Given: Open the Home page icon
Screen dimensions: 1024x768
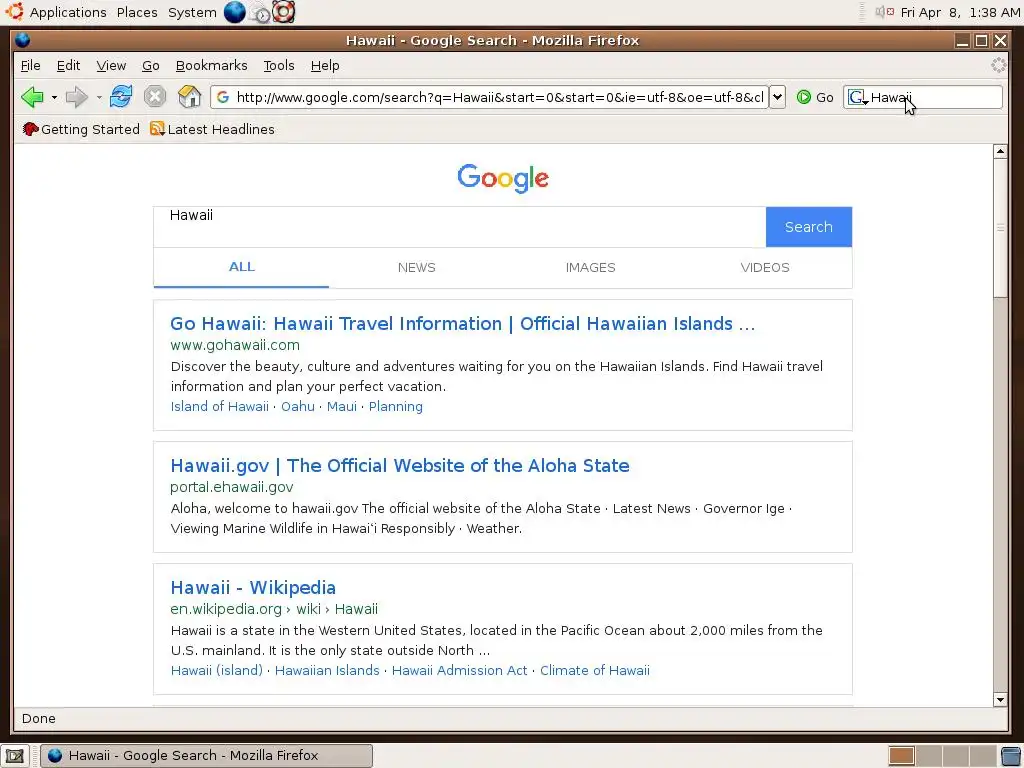Looking at the screenshot, I should [x=189, y=97].
